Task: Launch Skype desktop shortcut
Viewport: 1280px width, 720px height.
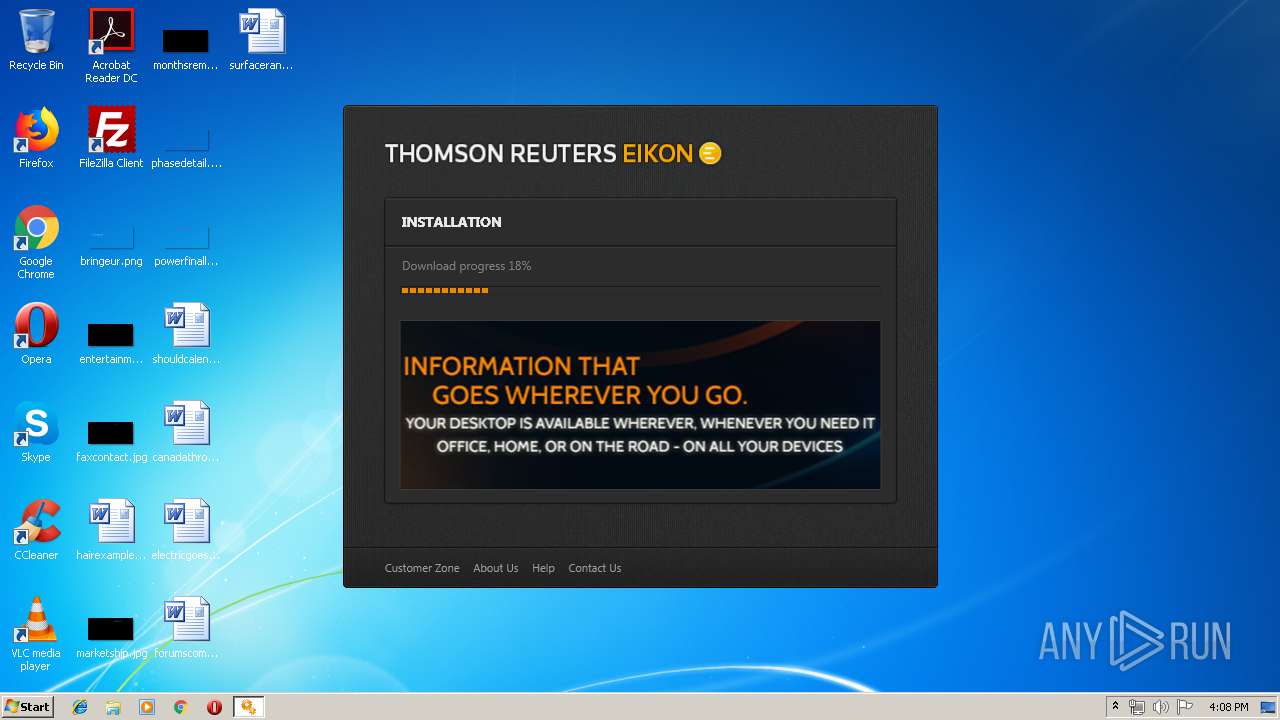Action: [x=36, y=432]
